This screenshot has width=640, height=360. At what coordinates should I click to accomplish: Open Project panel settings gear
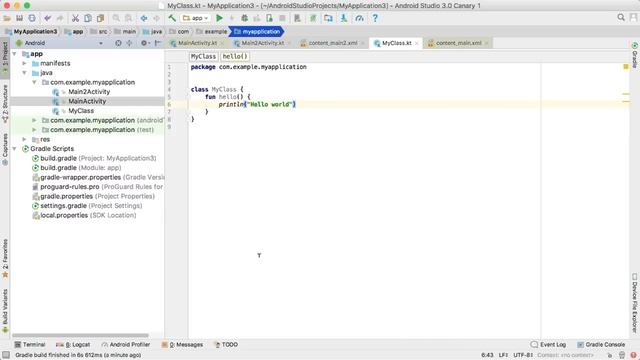point(144,43)
